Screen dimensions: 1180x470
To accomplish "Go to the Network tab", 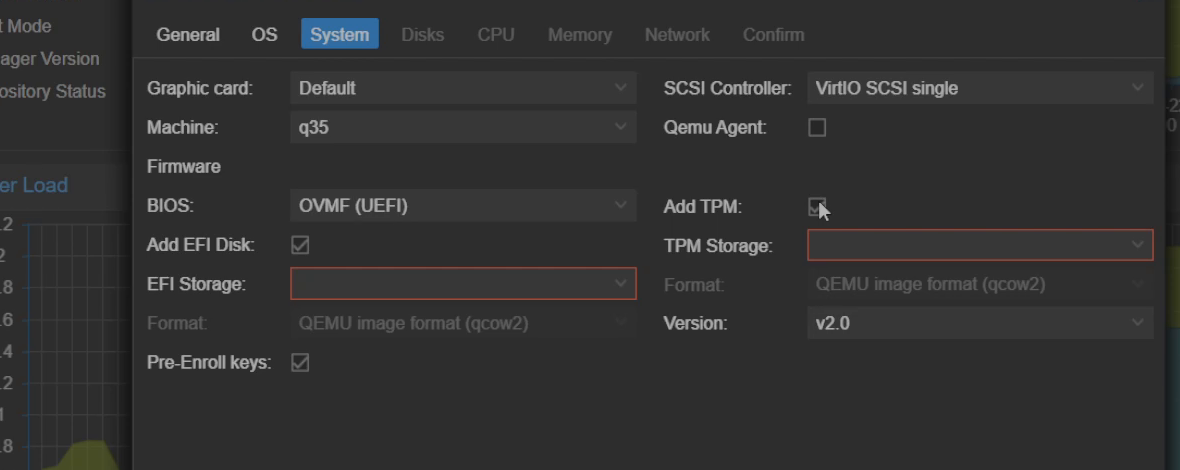I will click(677, 35).
